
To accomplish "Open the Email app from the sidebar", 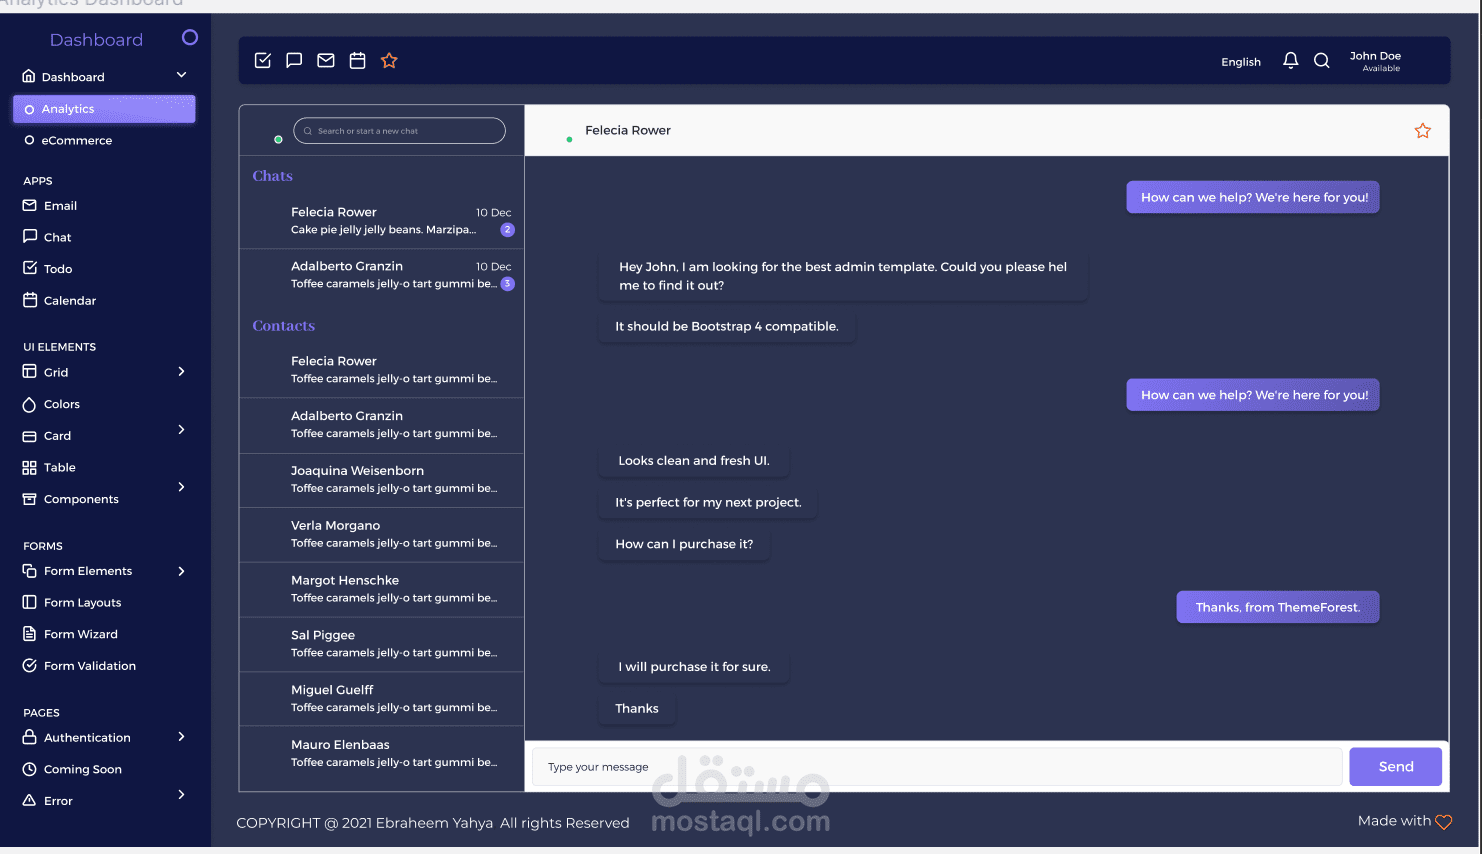I will pyautogui.click(x=60, y=205).
